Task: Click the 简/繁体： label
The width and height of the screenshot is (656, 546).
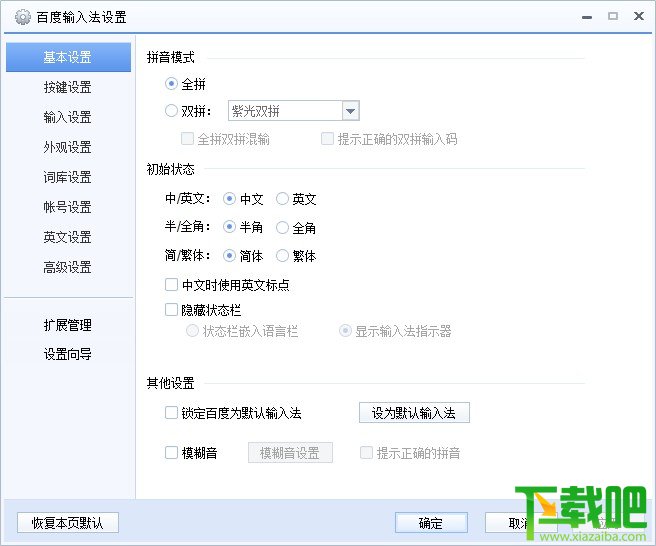Action: click(x=188, y=255)
